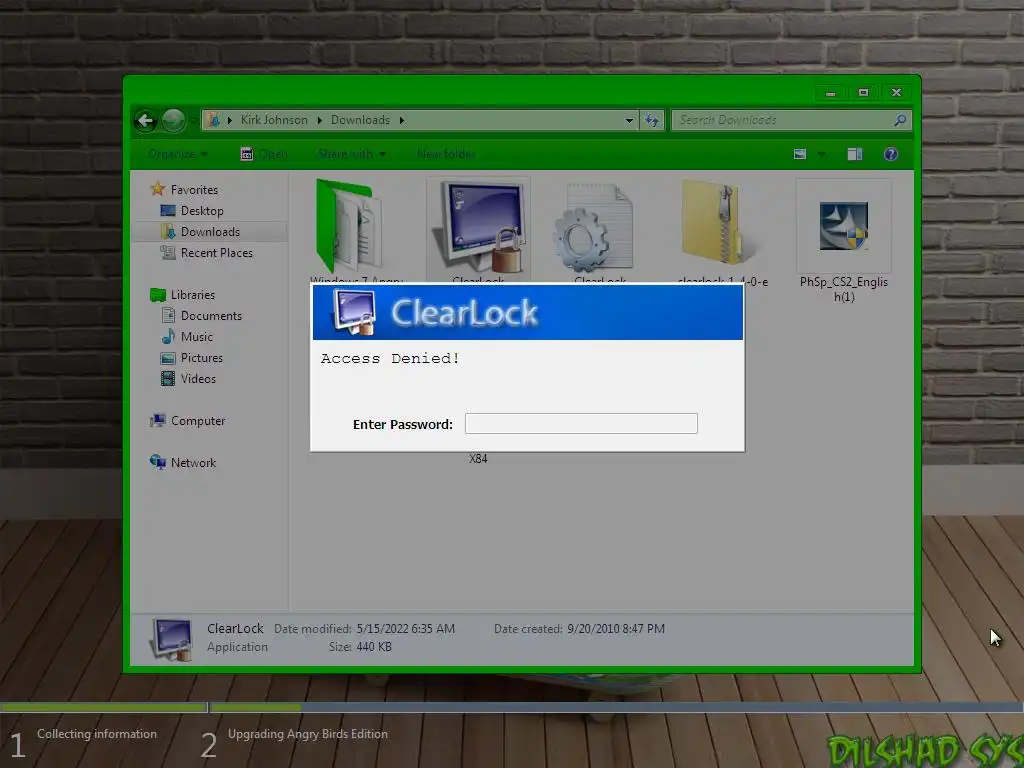Select Network in the navigation pane

tap(193, 463)
